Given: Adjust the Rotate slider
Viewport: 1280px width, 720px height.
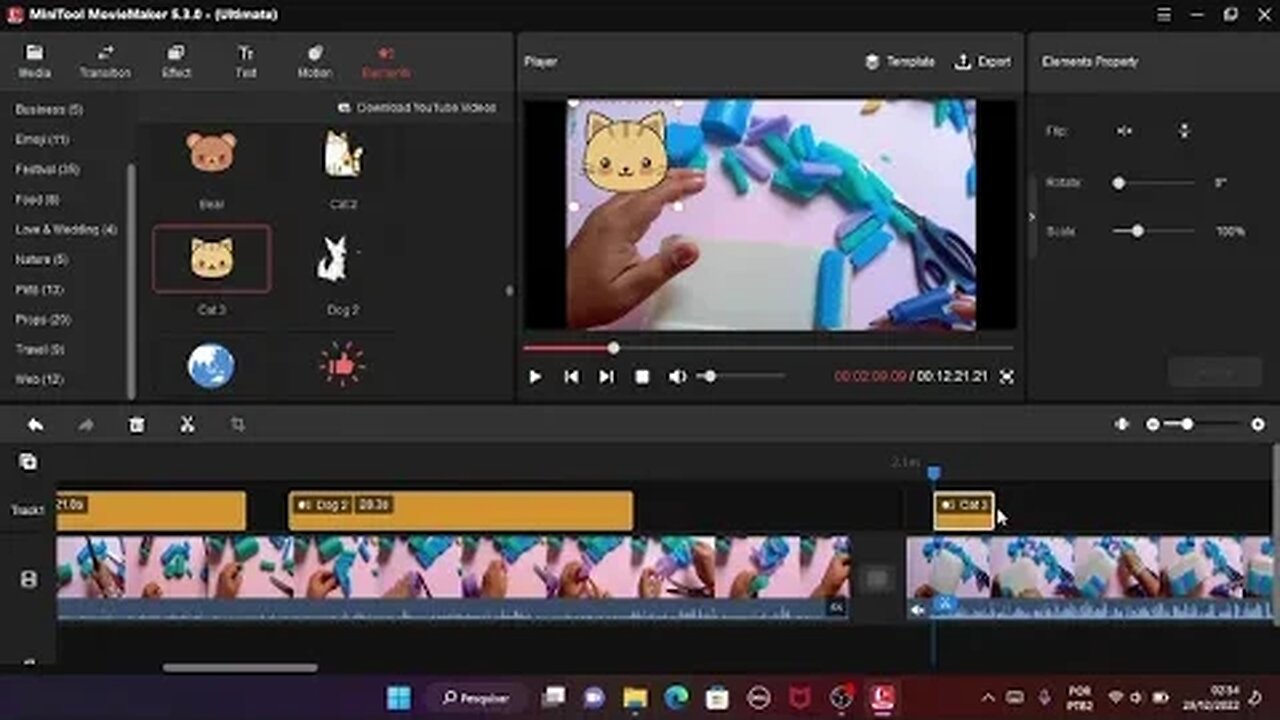Looking at the screenshot, I should pos(1155,183).
